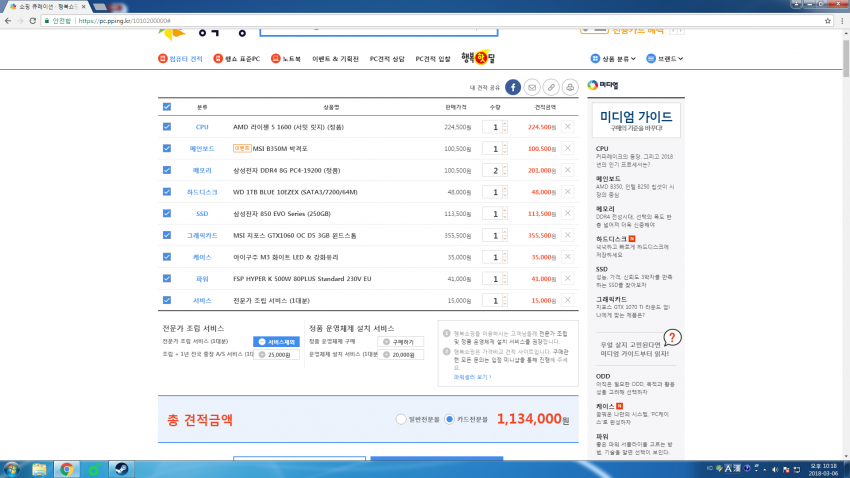Remove the 케이스 M3 row
The height and width of the screenshot is (478, 850).
568,257
